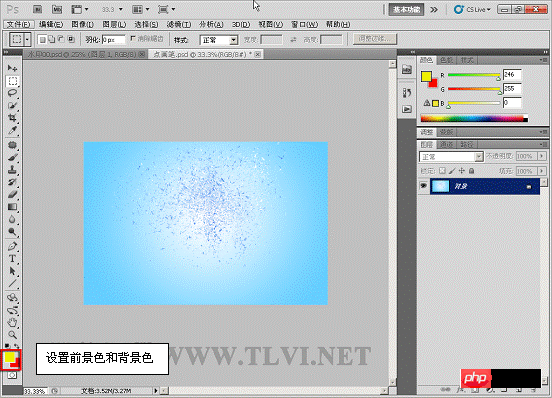Select the Eyedropper tool
The width and height of the screenshot is (552, 398).
click(12, 130)
